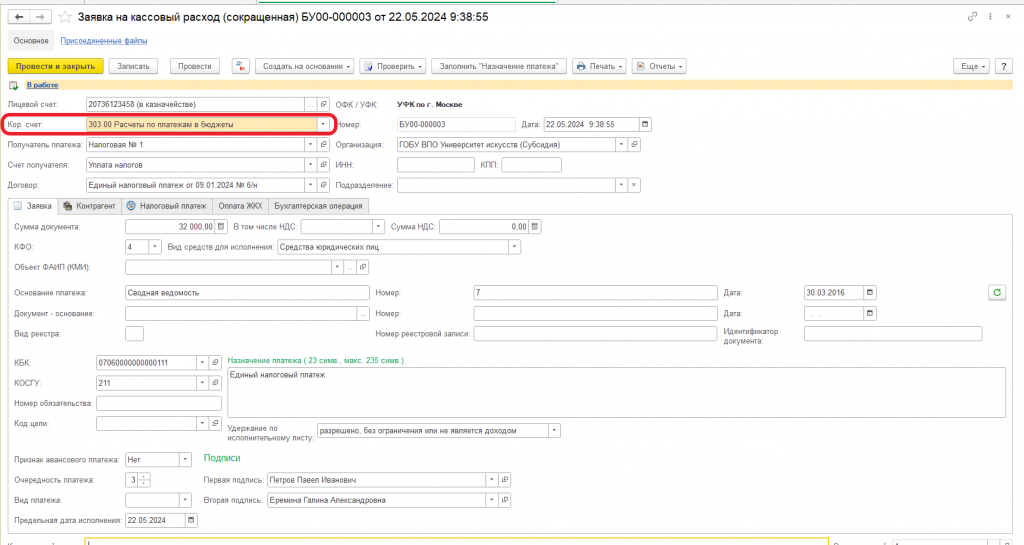Focus the Назначение платежа text area
Image resolution: width=1024 pixels, height=545 pixels.
[x=616, y=392]
